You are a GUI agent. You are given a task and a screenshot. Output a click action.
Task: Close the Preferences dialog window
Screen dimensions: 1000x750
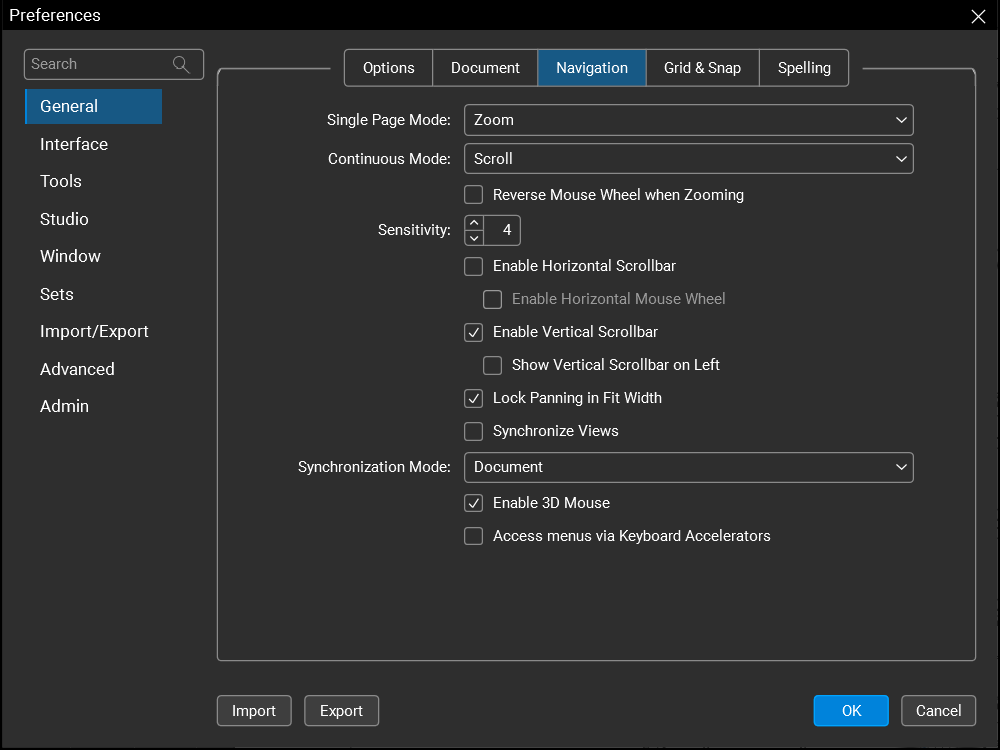pyautogui.click(x=978, y=16)
